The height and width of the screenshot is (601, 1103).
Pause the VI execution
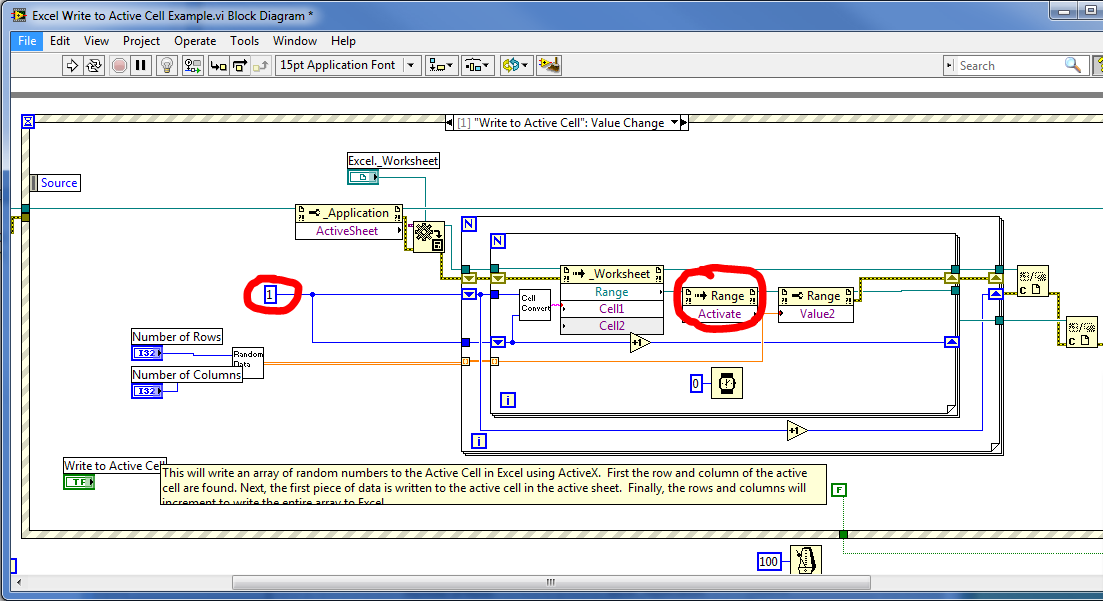tap(141, 65)
